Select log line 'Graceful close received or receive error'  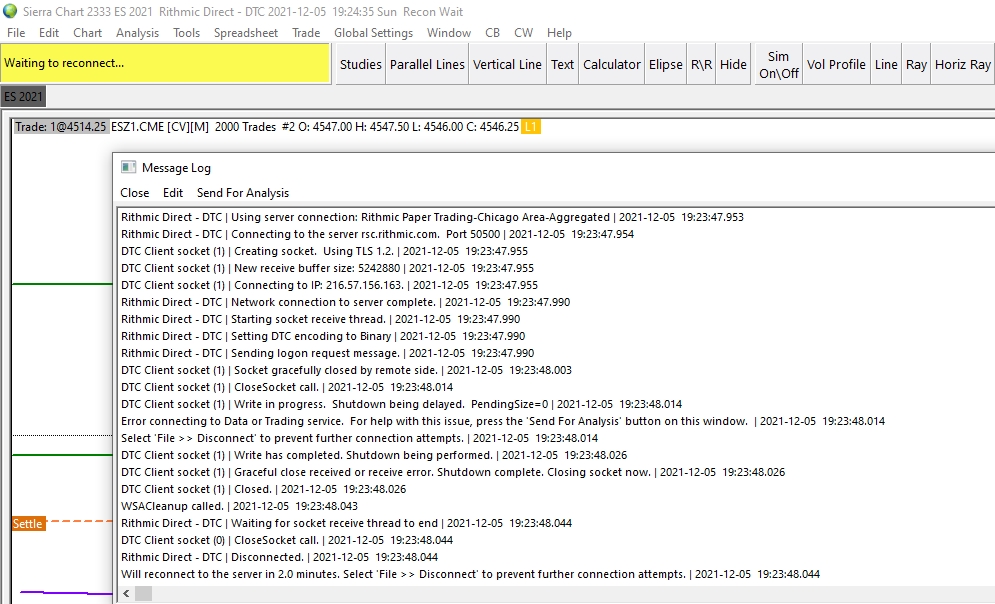click(x=453, y=473)
